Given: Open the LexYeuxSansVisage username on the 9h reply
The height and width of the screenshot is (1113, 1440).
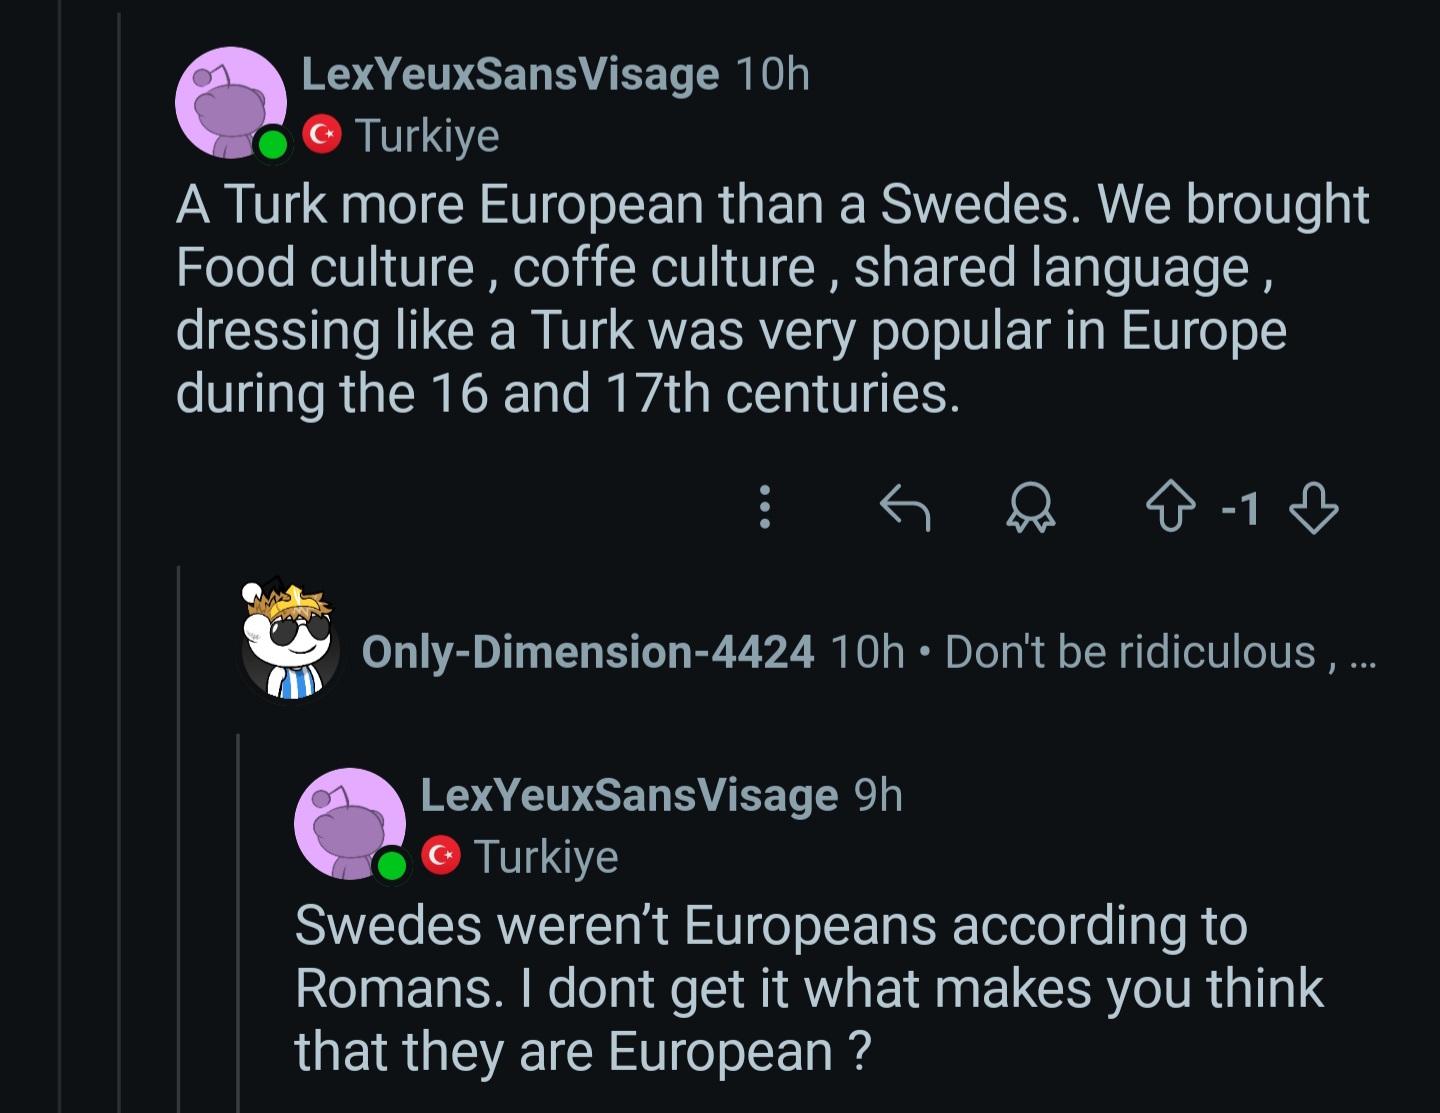Looking at the screenshot, I should [629, 796].
